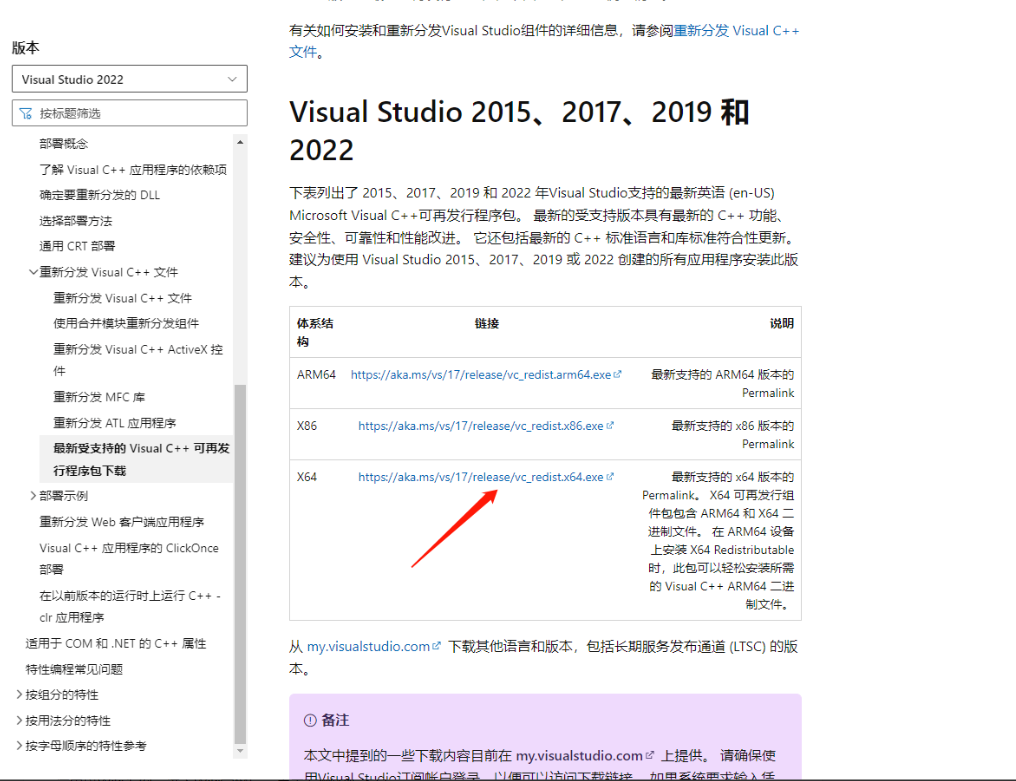Select 重新分发 ATL 应用程序
Viewport: 1016px width, 781px height.
pos(115,423)
